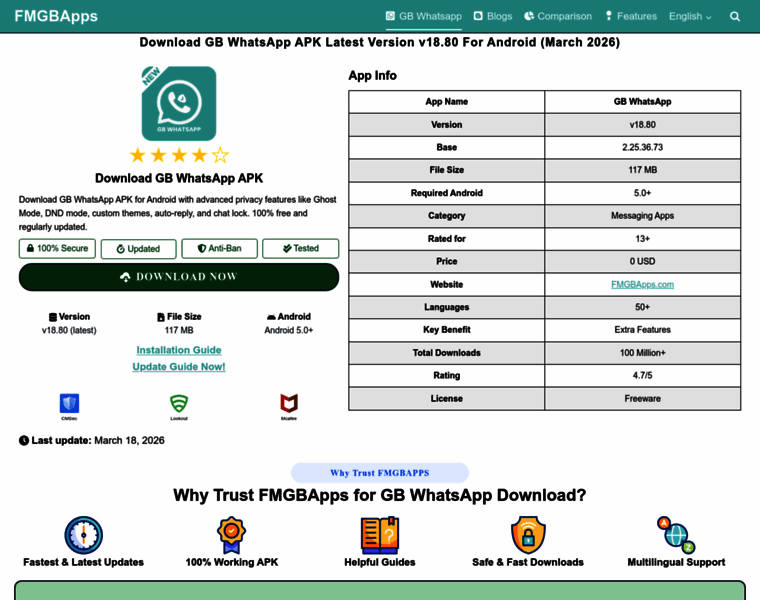This screenshot has height=600, width=760.
Task: Click the Why Trust FMGBAPPS pill label
Action: 380,473
